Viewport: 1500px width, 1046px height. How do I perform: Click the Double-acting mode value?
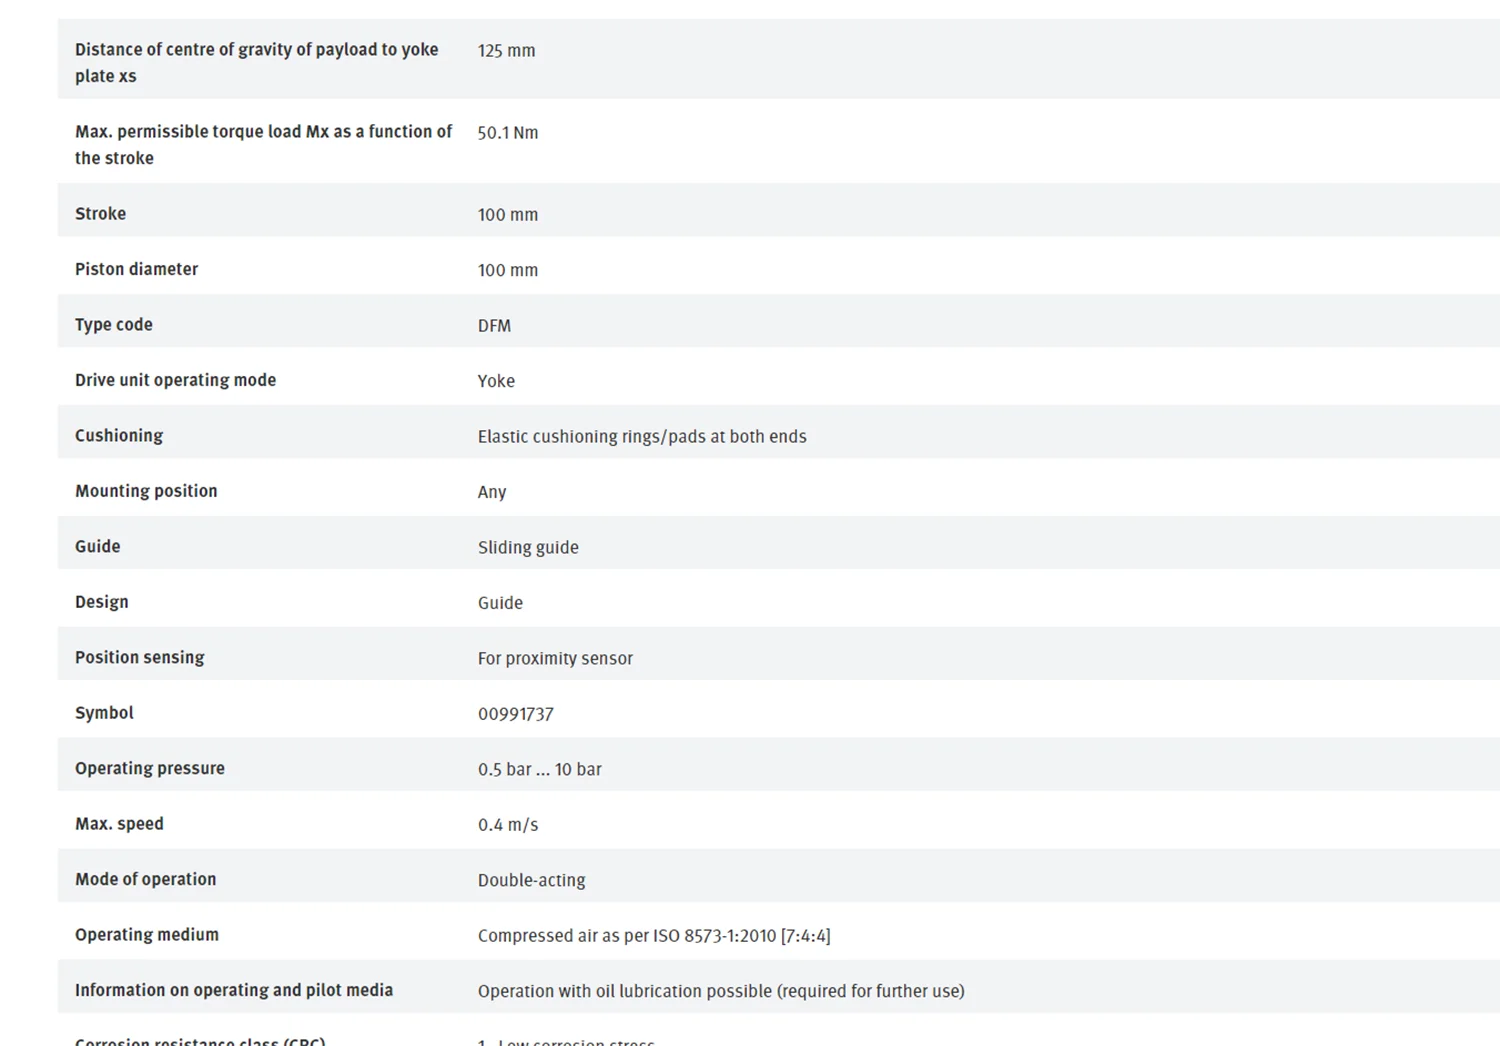531,880
